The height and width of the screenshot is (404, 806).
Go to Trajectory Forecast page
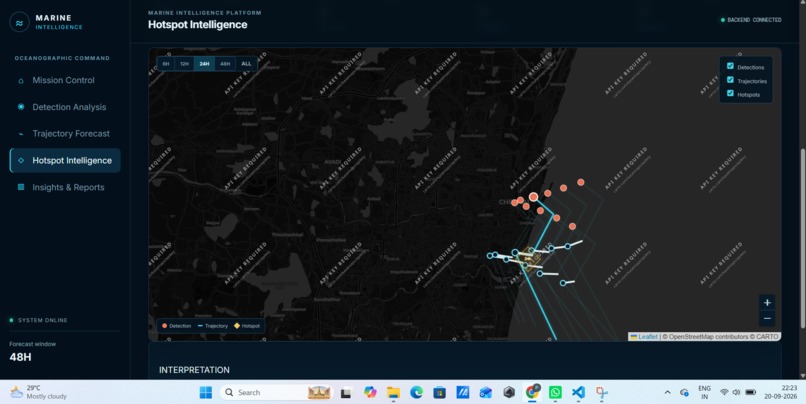pos(65,134)
